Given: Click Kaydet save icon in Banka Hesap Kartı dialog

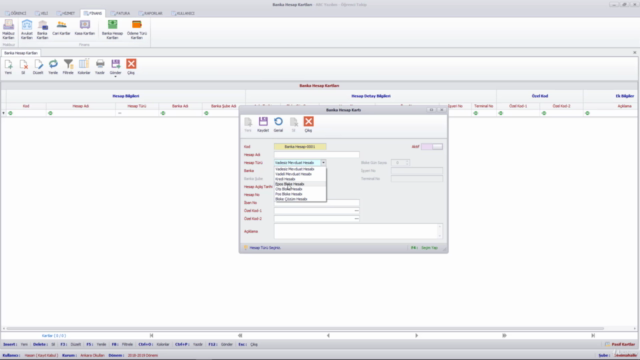Looking at the screenshot, I should coord(263,124).
